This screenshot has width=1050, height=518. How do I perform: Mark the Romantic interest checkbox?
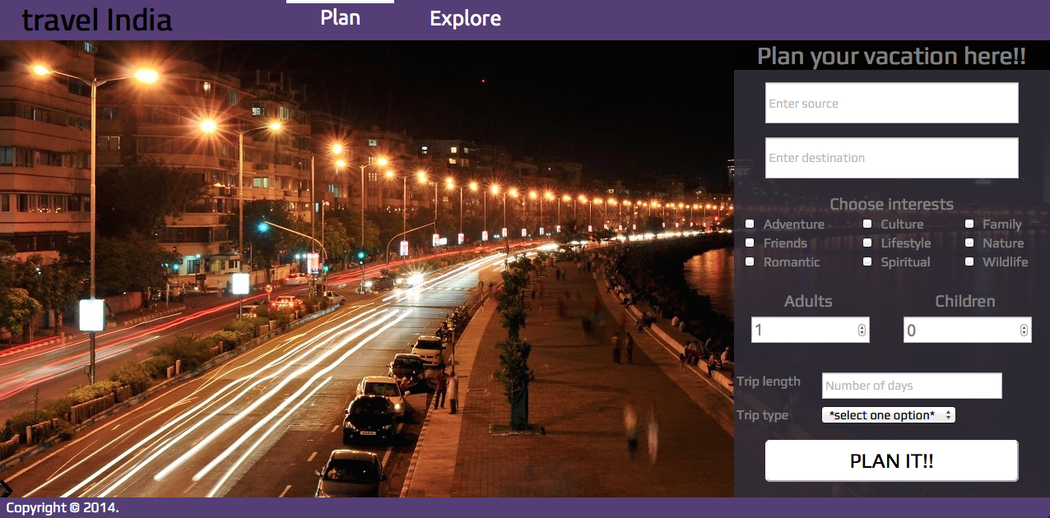click(x=750, y=262)
